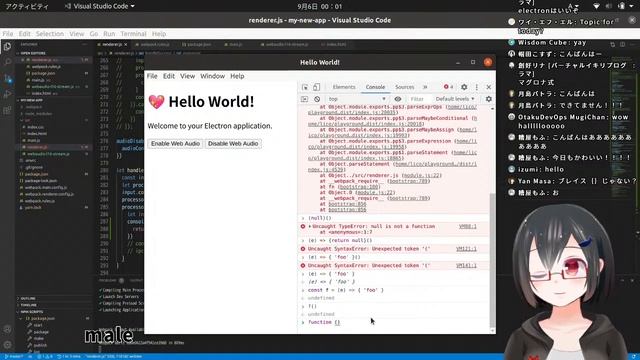Image resolution: width=640 pixels, height=360 pixels.
Task: Open DevTools main settings gear
Action: click(464, 87)
